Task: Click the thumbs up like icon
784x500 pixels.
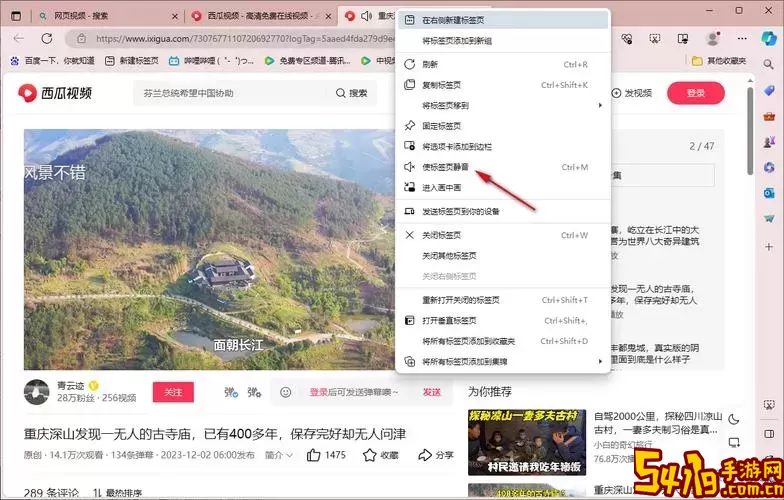Action: (314, 455)
